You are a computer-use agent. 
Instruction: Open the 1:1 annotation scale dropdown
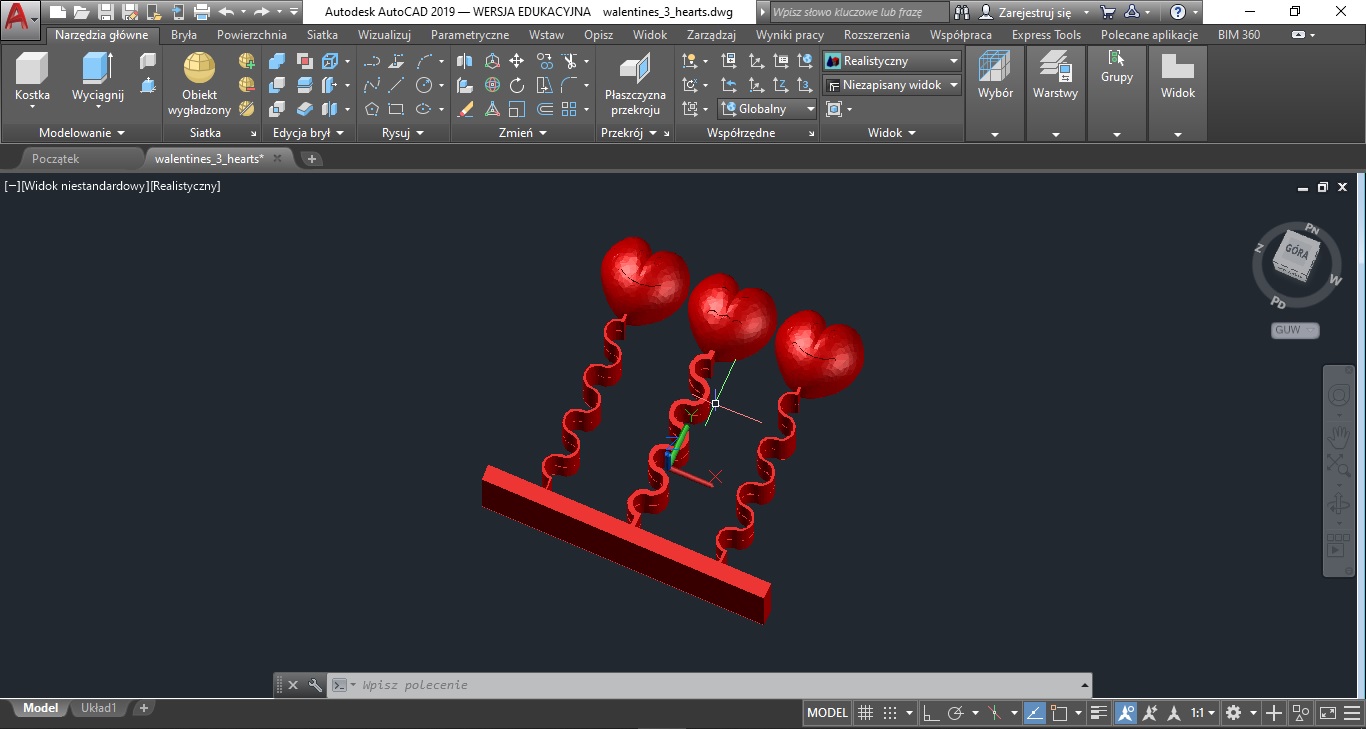coord(1203,713)
